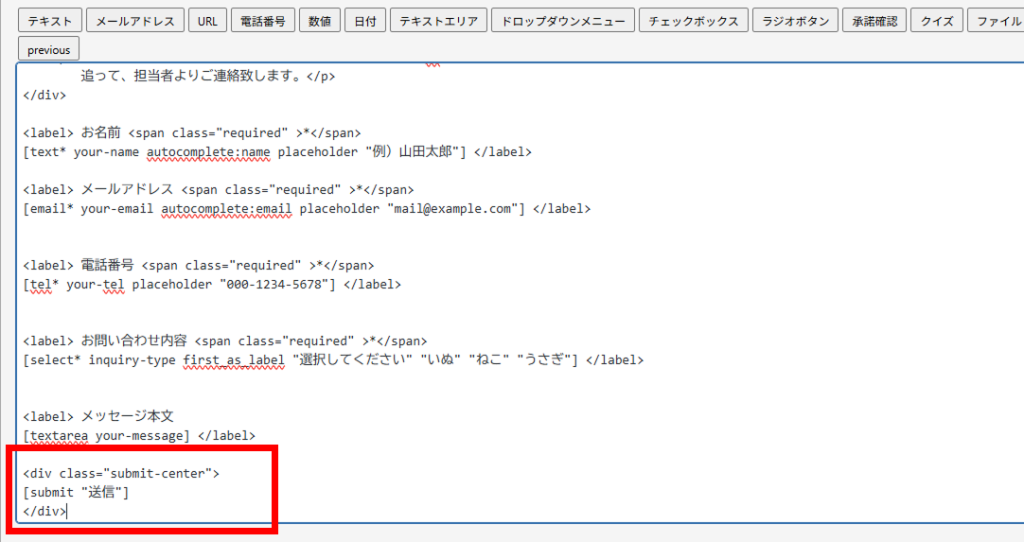Open the クイズ tag generator
The height and width of the screenshot is (542, 1024).
pyautogui.click(x=937, y=21)
